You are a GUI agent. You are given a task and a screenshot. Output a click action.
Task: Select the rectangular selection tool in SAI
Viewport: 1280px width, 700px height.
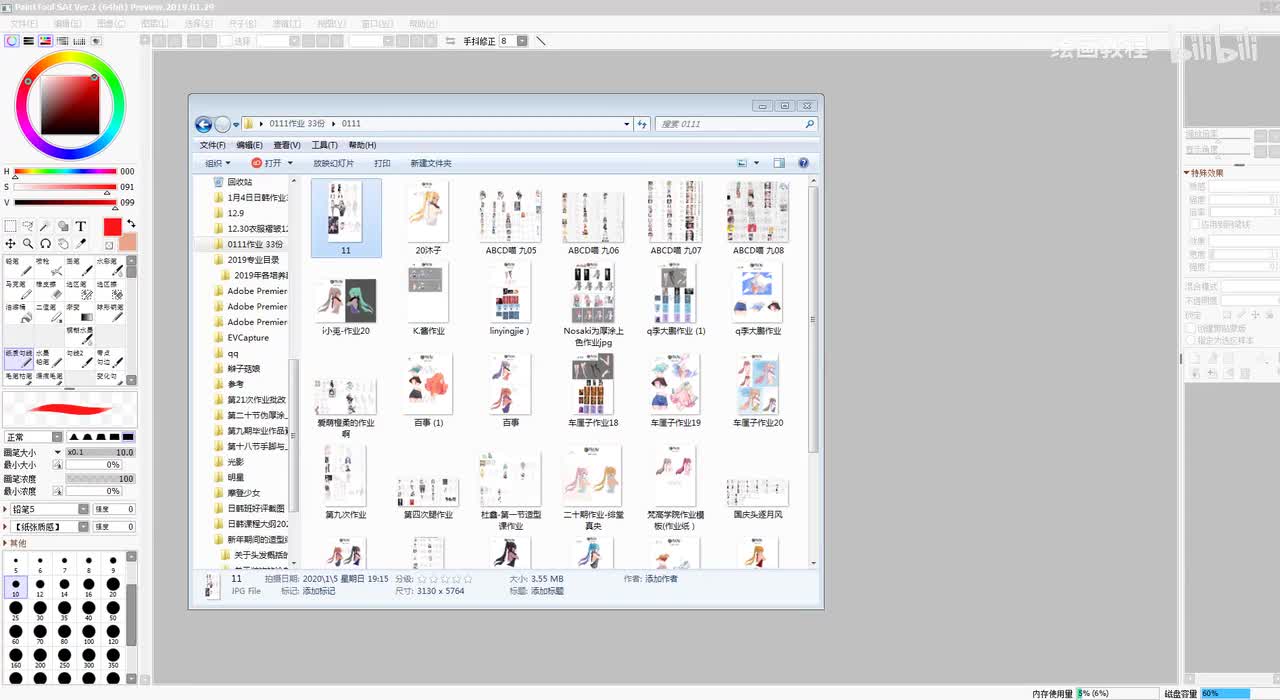coord(10,226)
